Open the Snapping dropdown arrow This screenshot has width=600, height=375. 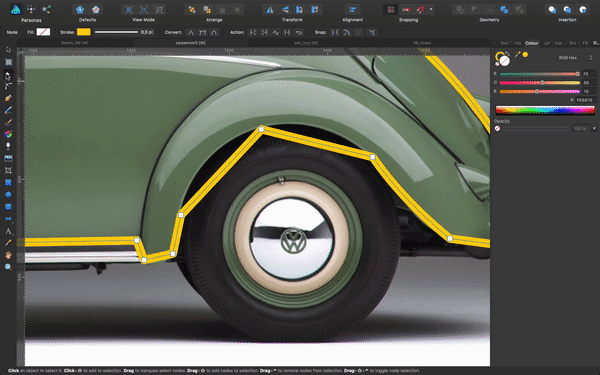(x=431, y=10)
